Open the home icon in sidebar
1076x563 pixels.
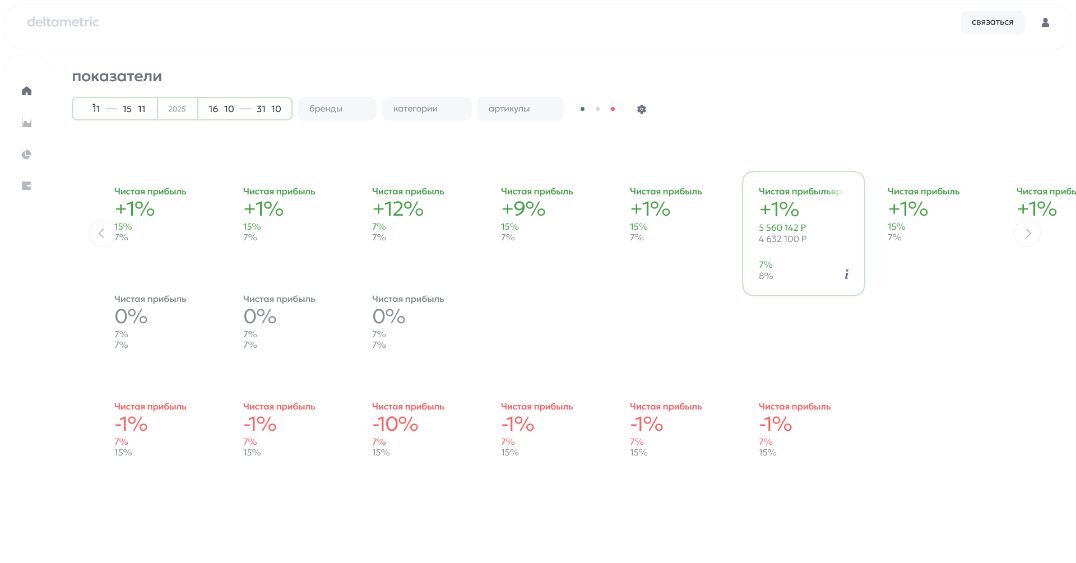(x=27, y=91)
